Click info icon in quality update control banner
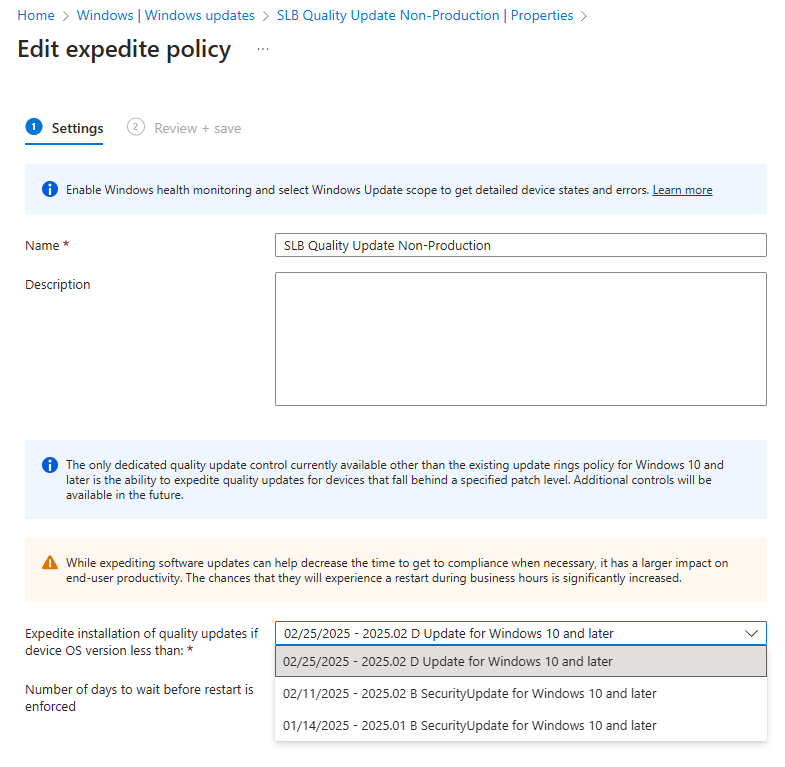Viewport: 785px width, 767px height. click(50, 465)
